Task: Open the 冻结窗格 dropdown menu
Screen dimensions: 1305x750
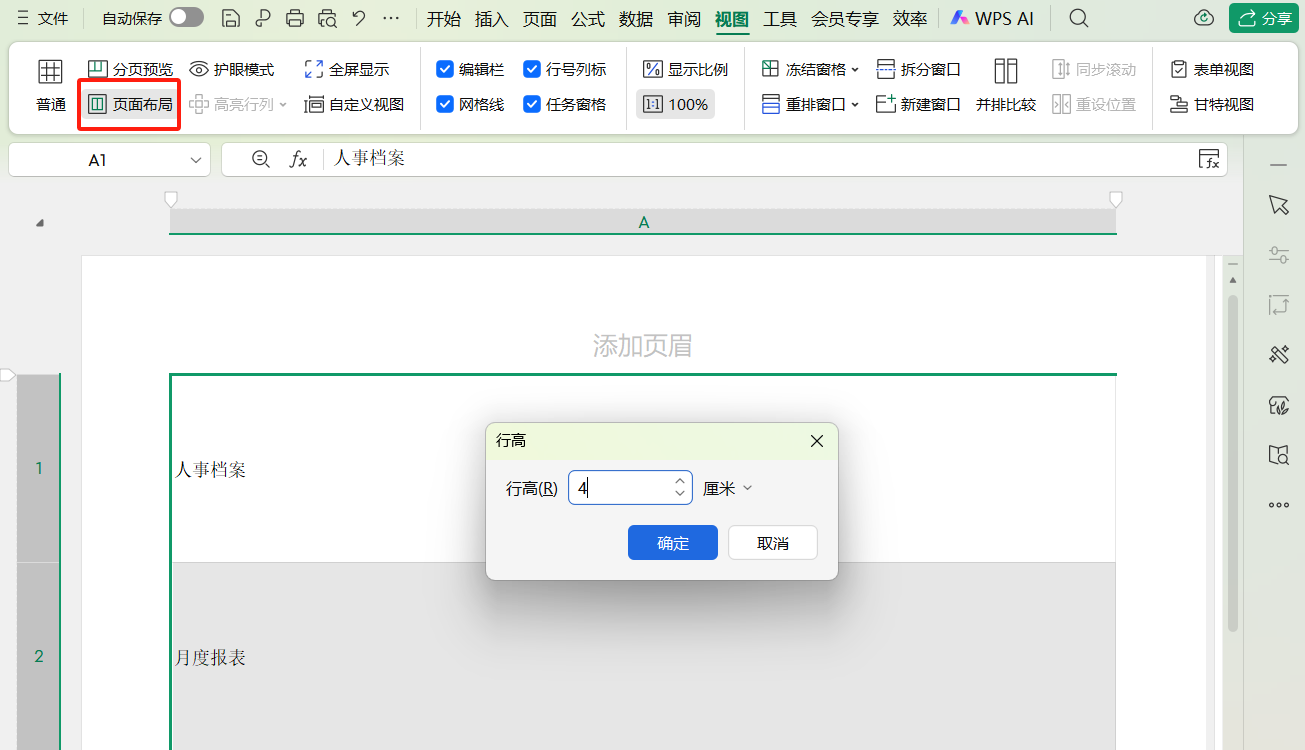Action: [x=808, y=68]
